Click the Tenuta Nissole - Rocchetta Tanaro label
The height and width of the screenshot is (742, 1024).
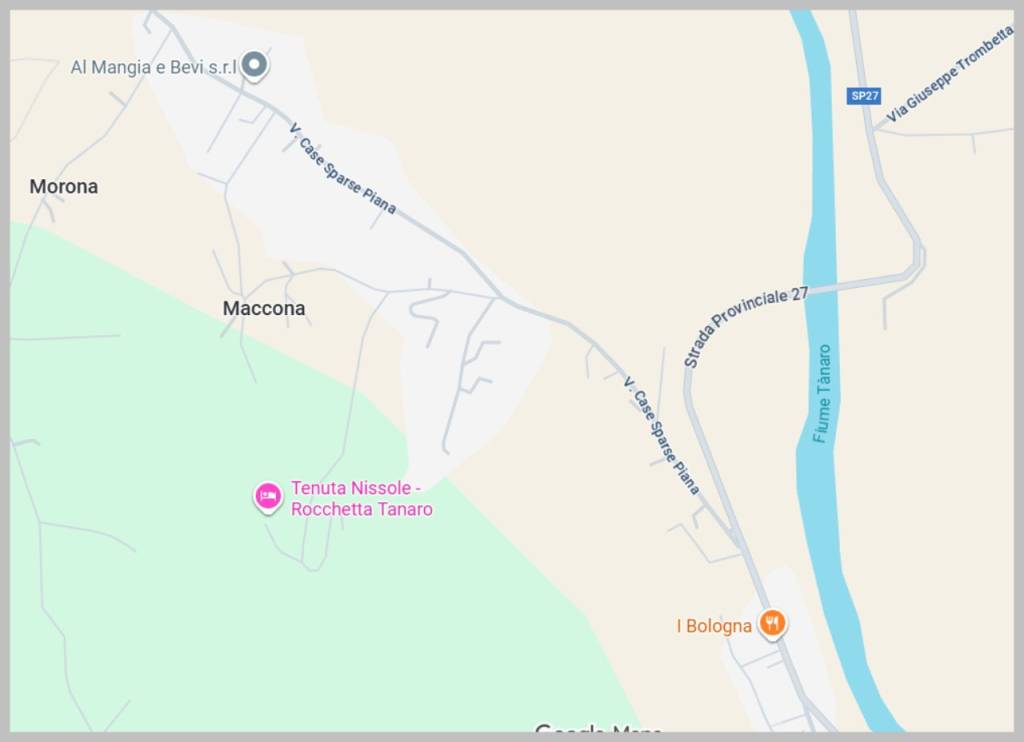coord(362,498)
